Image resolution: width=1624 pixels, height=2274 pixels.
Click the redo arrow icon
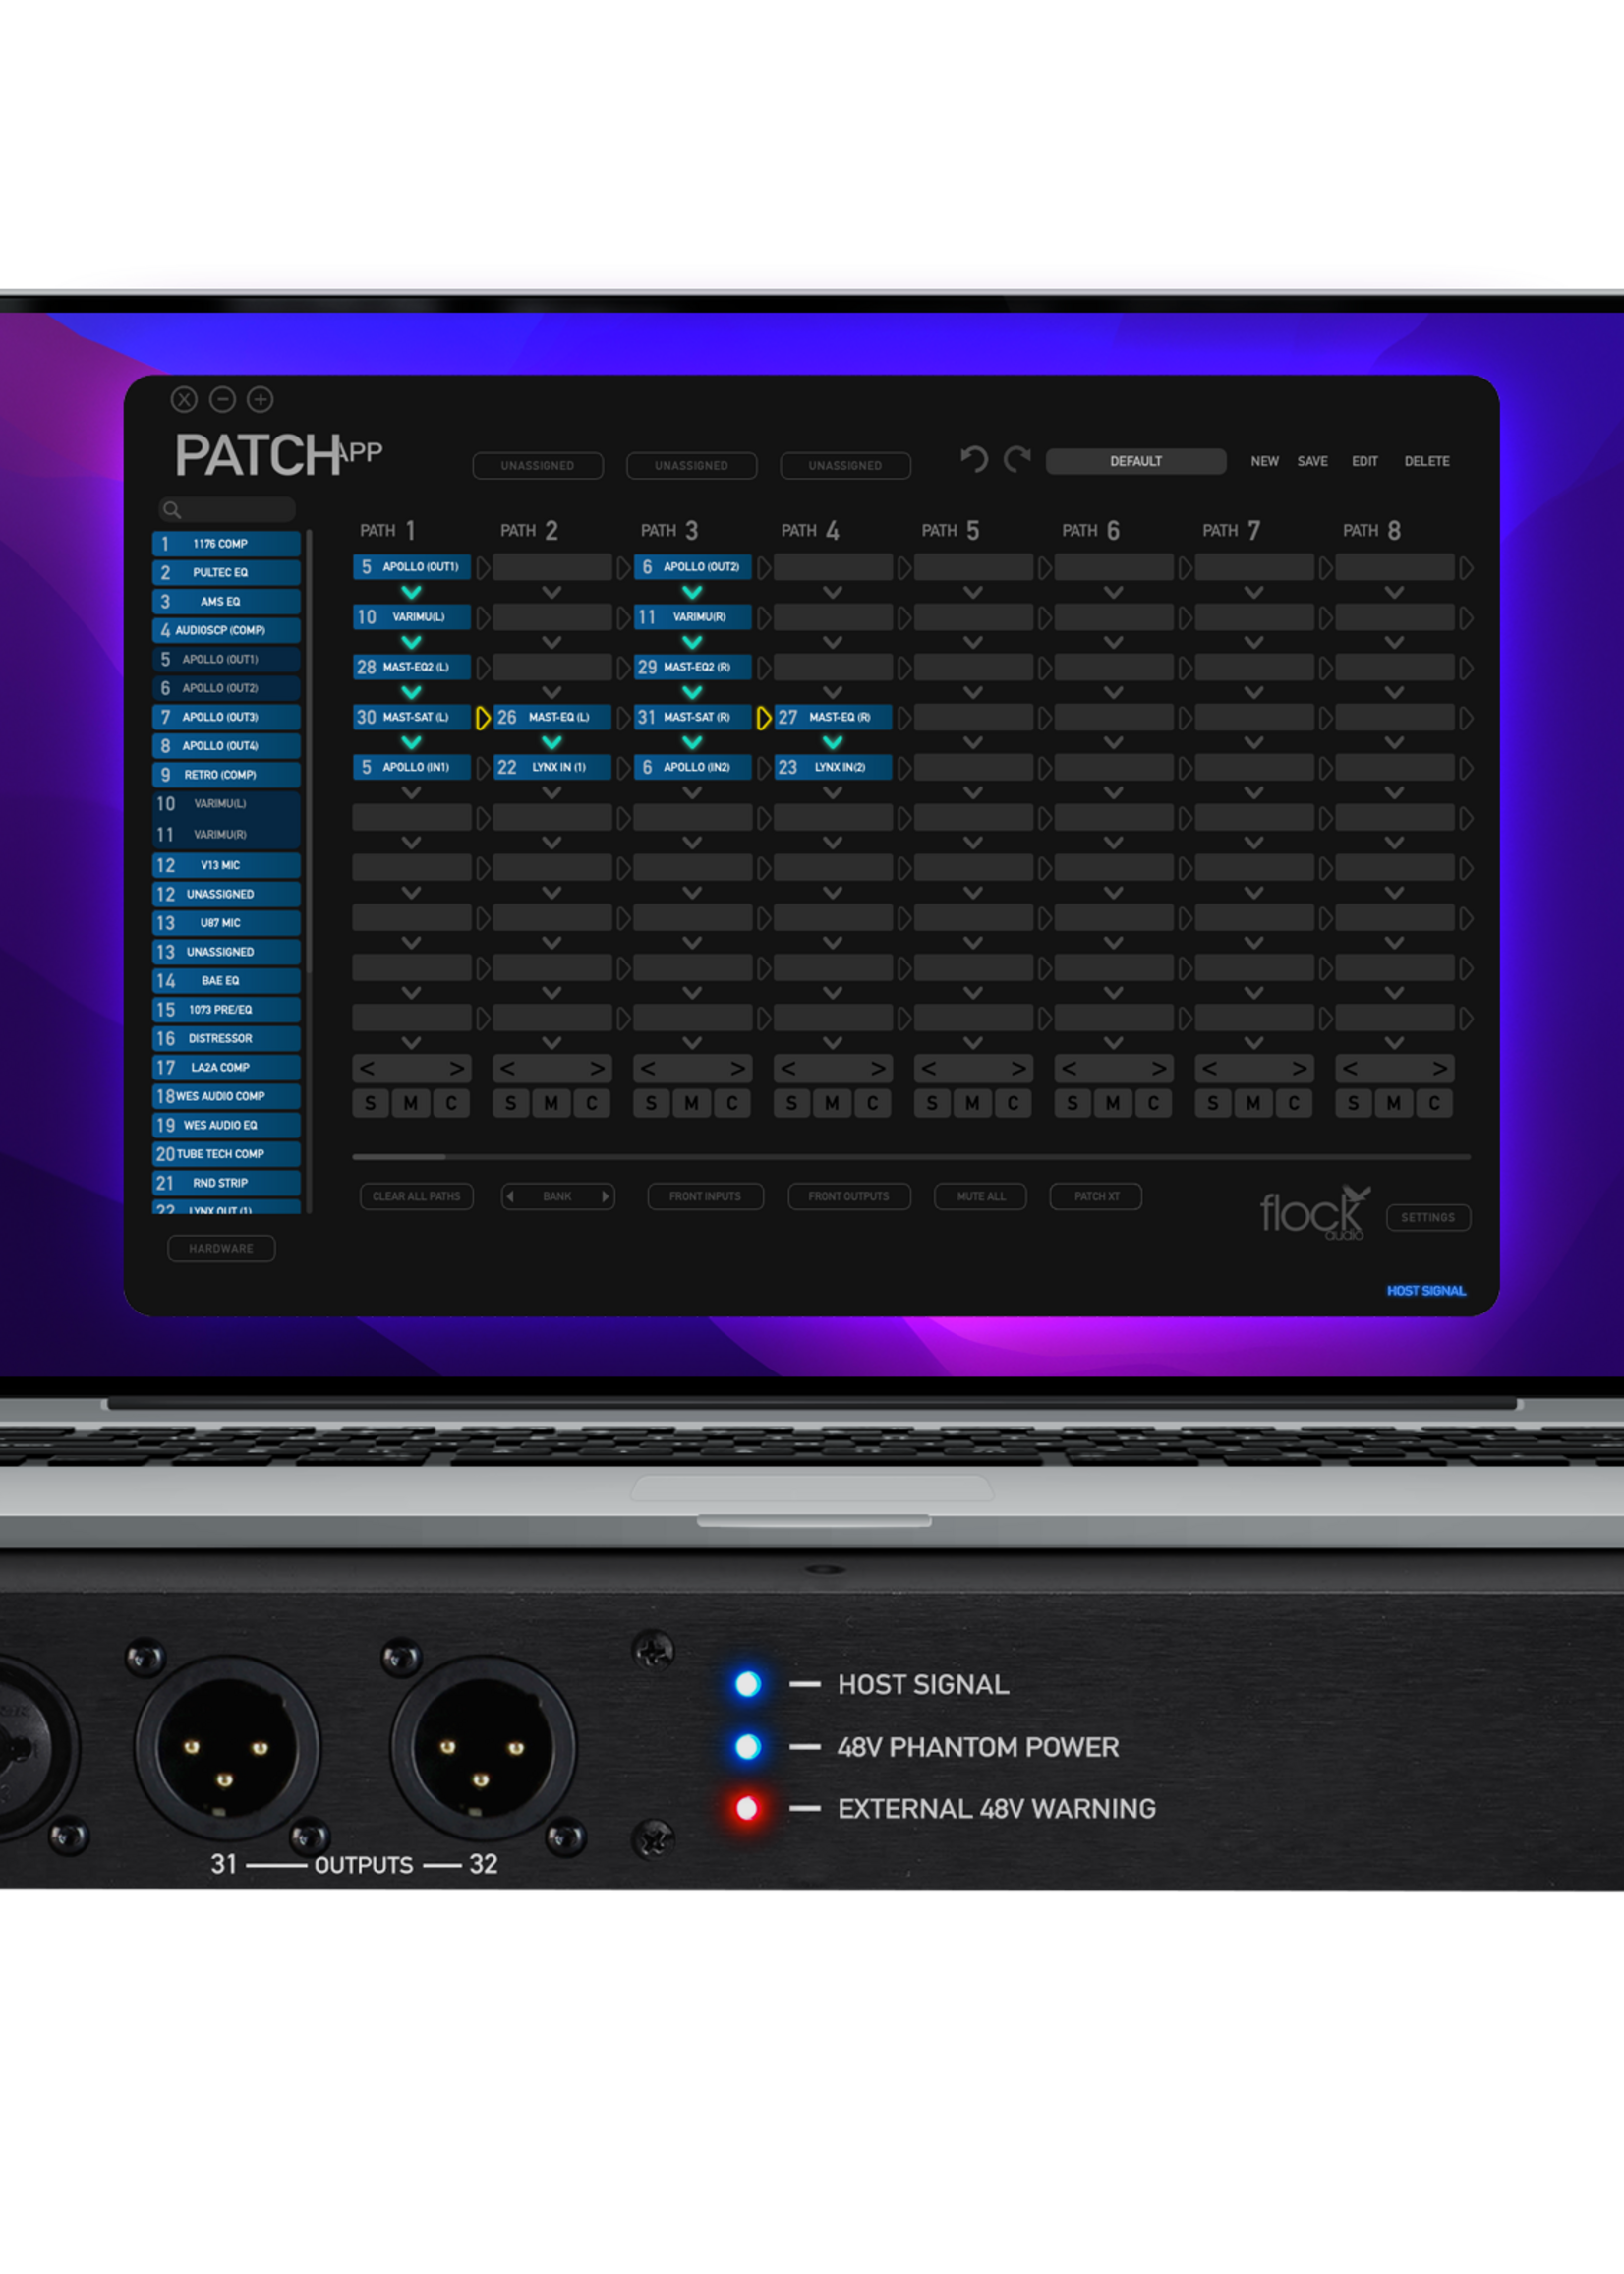pyautogui.click(x=1017, y=459)
